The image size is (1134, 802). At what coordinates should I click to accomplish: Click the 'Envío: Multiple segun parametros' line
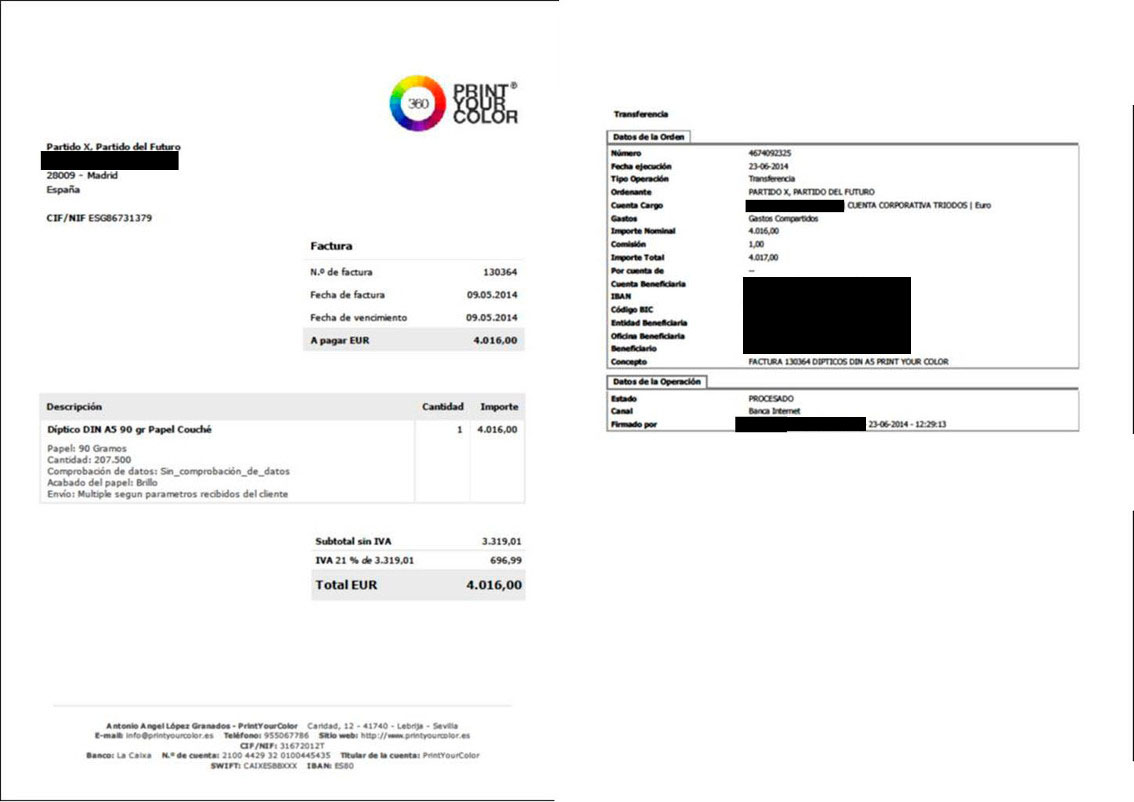click(168, 494)
